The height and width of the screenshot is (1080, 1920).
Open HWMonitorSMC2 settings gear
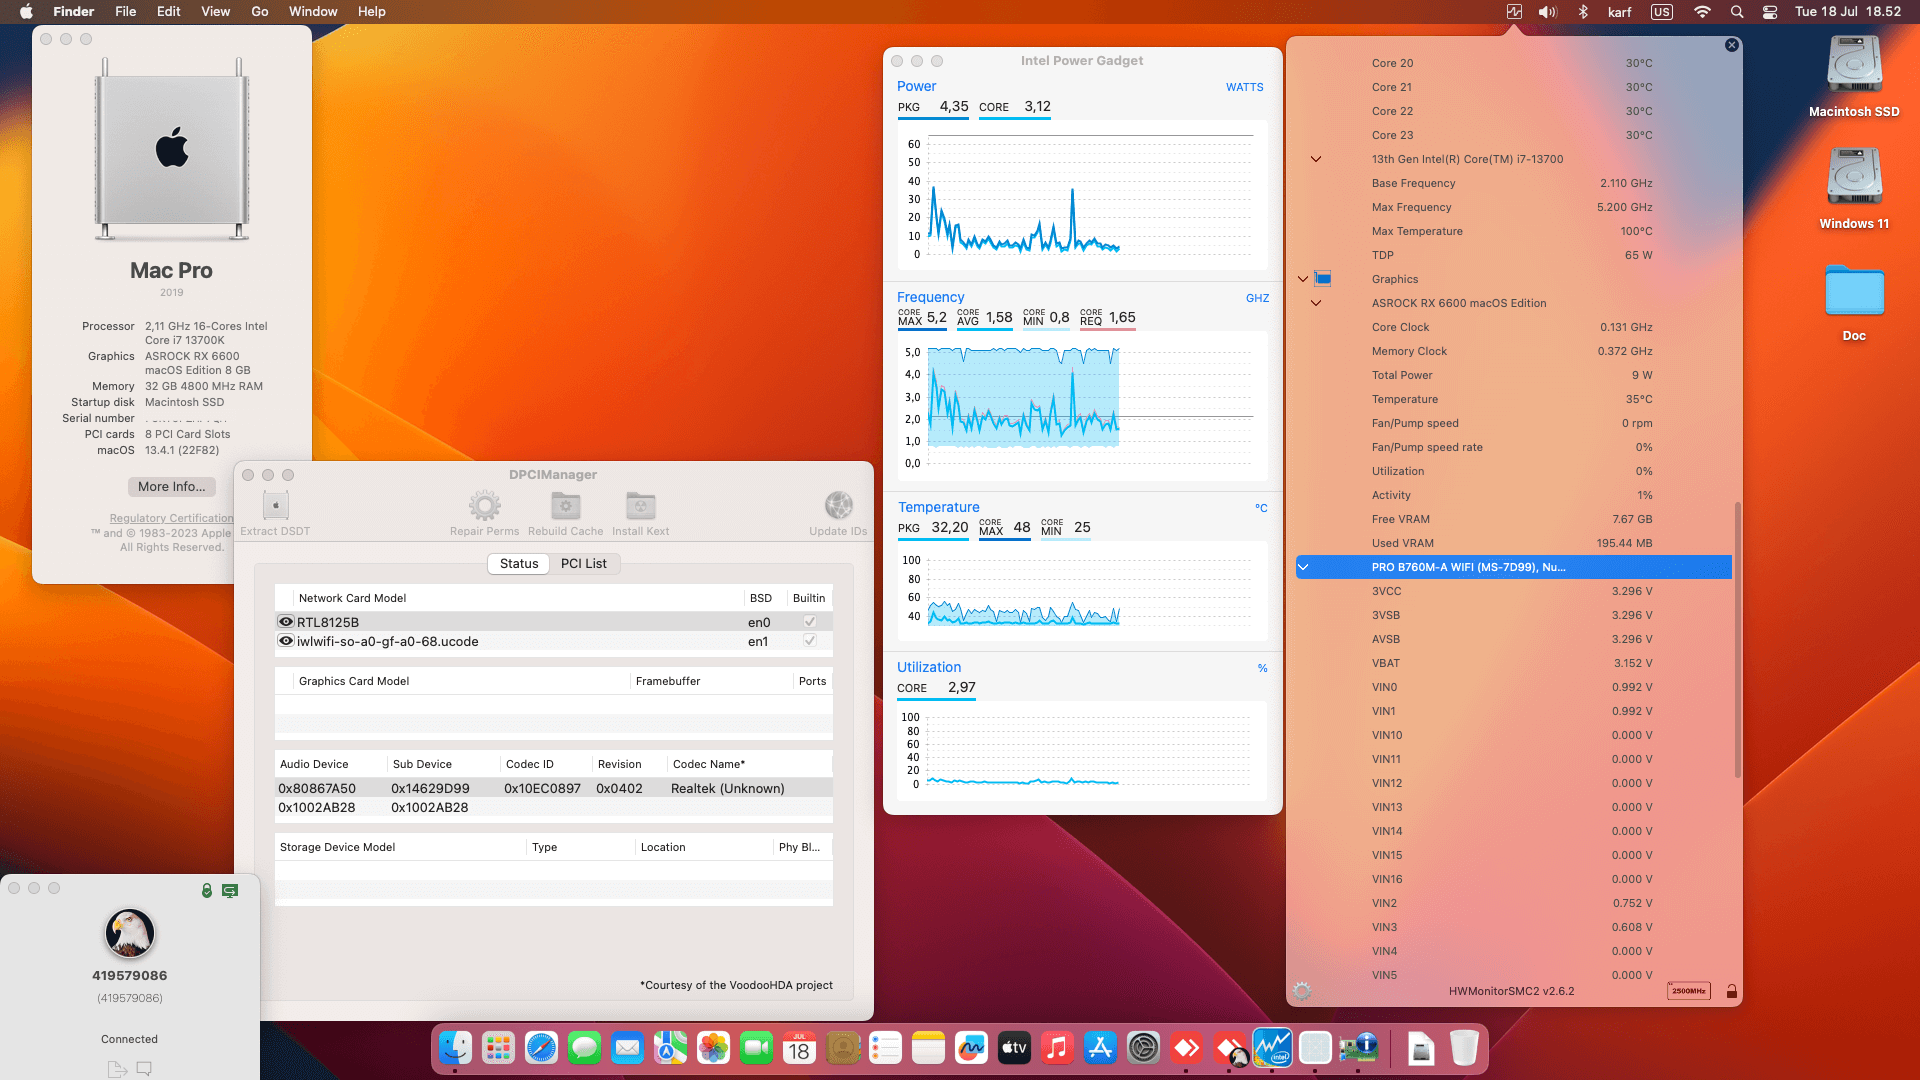tap(1302, 991)
